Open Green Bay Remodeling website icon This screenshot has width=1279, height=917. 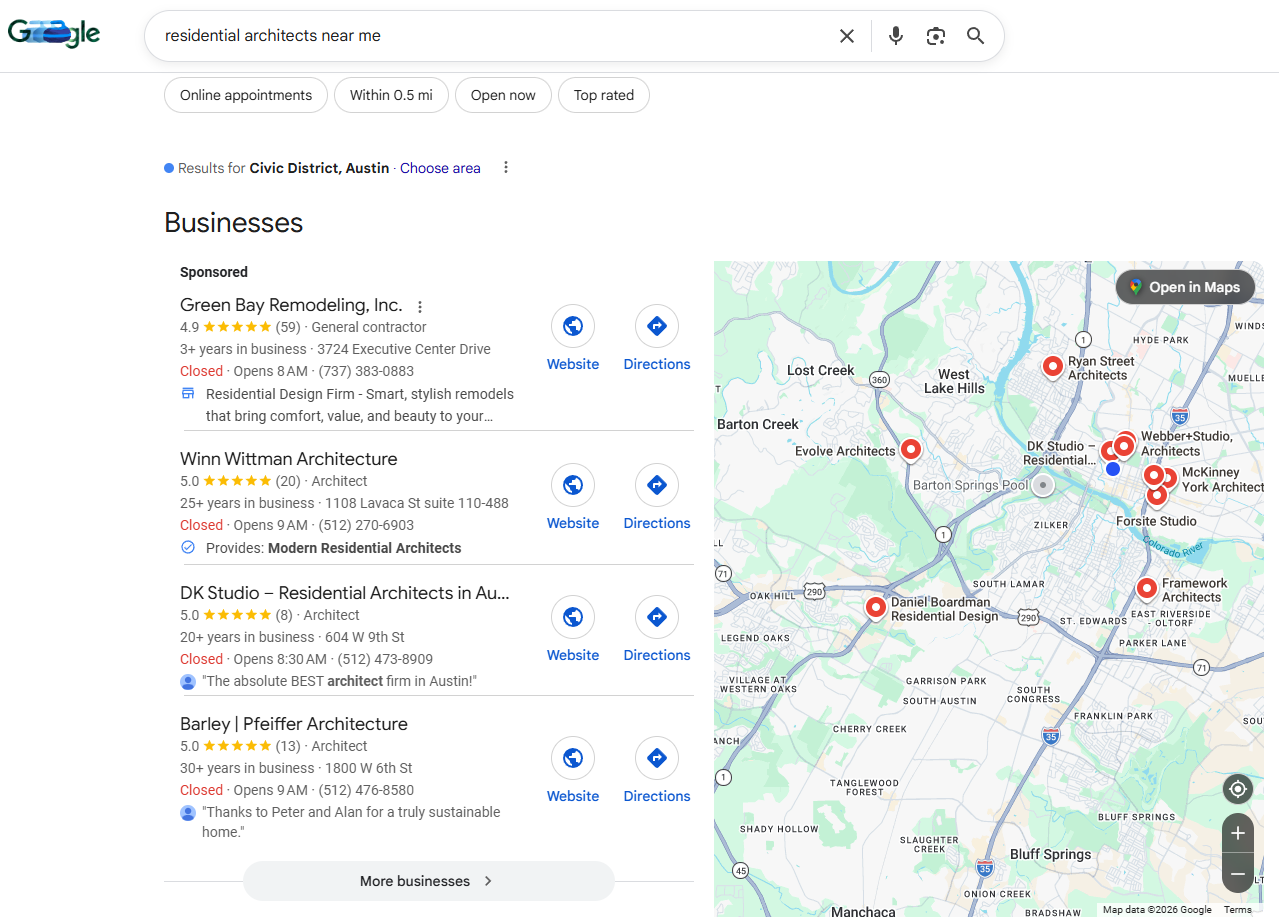pyautogui.click(x=573, y=326)
